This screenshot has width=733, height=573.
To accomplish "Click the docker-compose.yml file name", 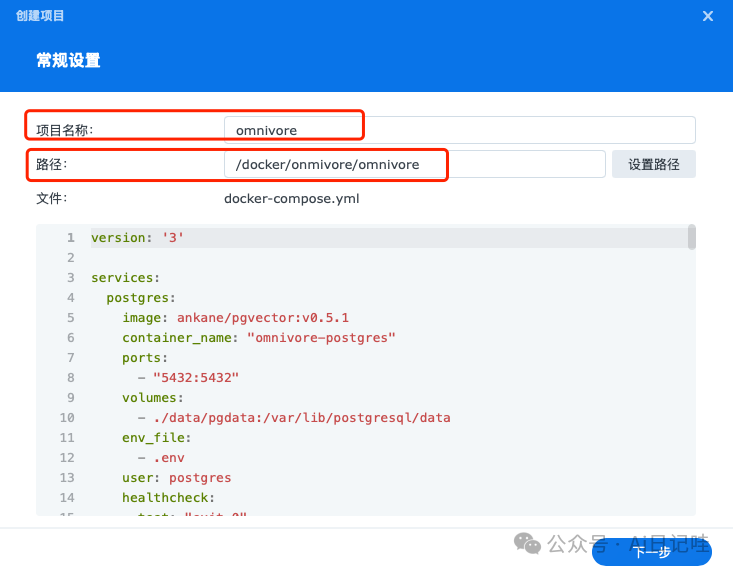I will 292,199.
